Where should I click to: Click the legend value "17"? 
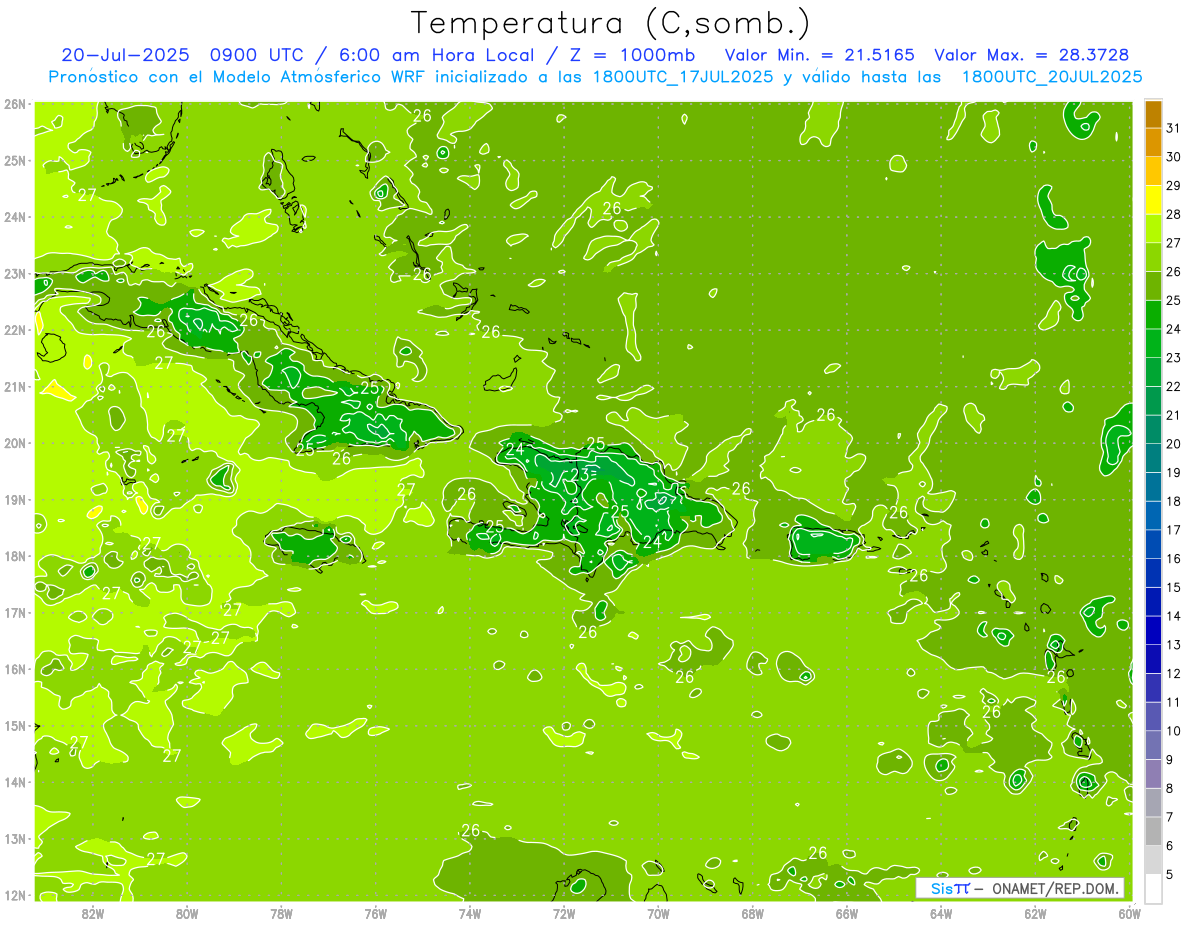1173,530
